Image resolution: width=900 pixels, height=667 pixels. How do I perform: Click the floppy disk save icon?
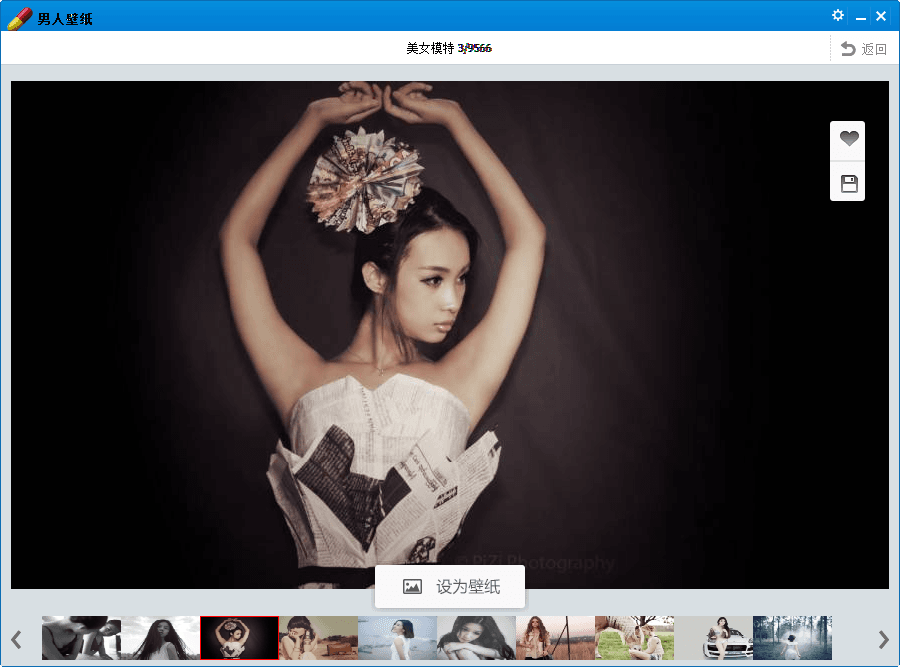[x=848, y=183]
